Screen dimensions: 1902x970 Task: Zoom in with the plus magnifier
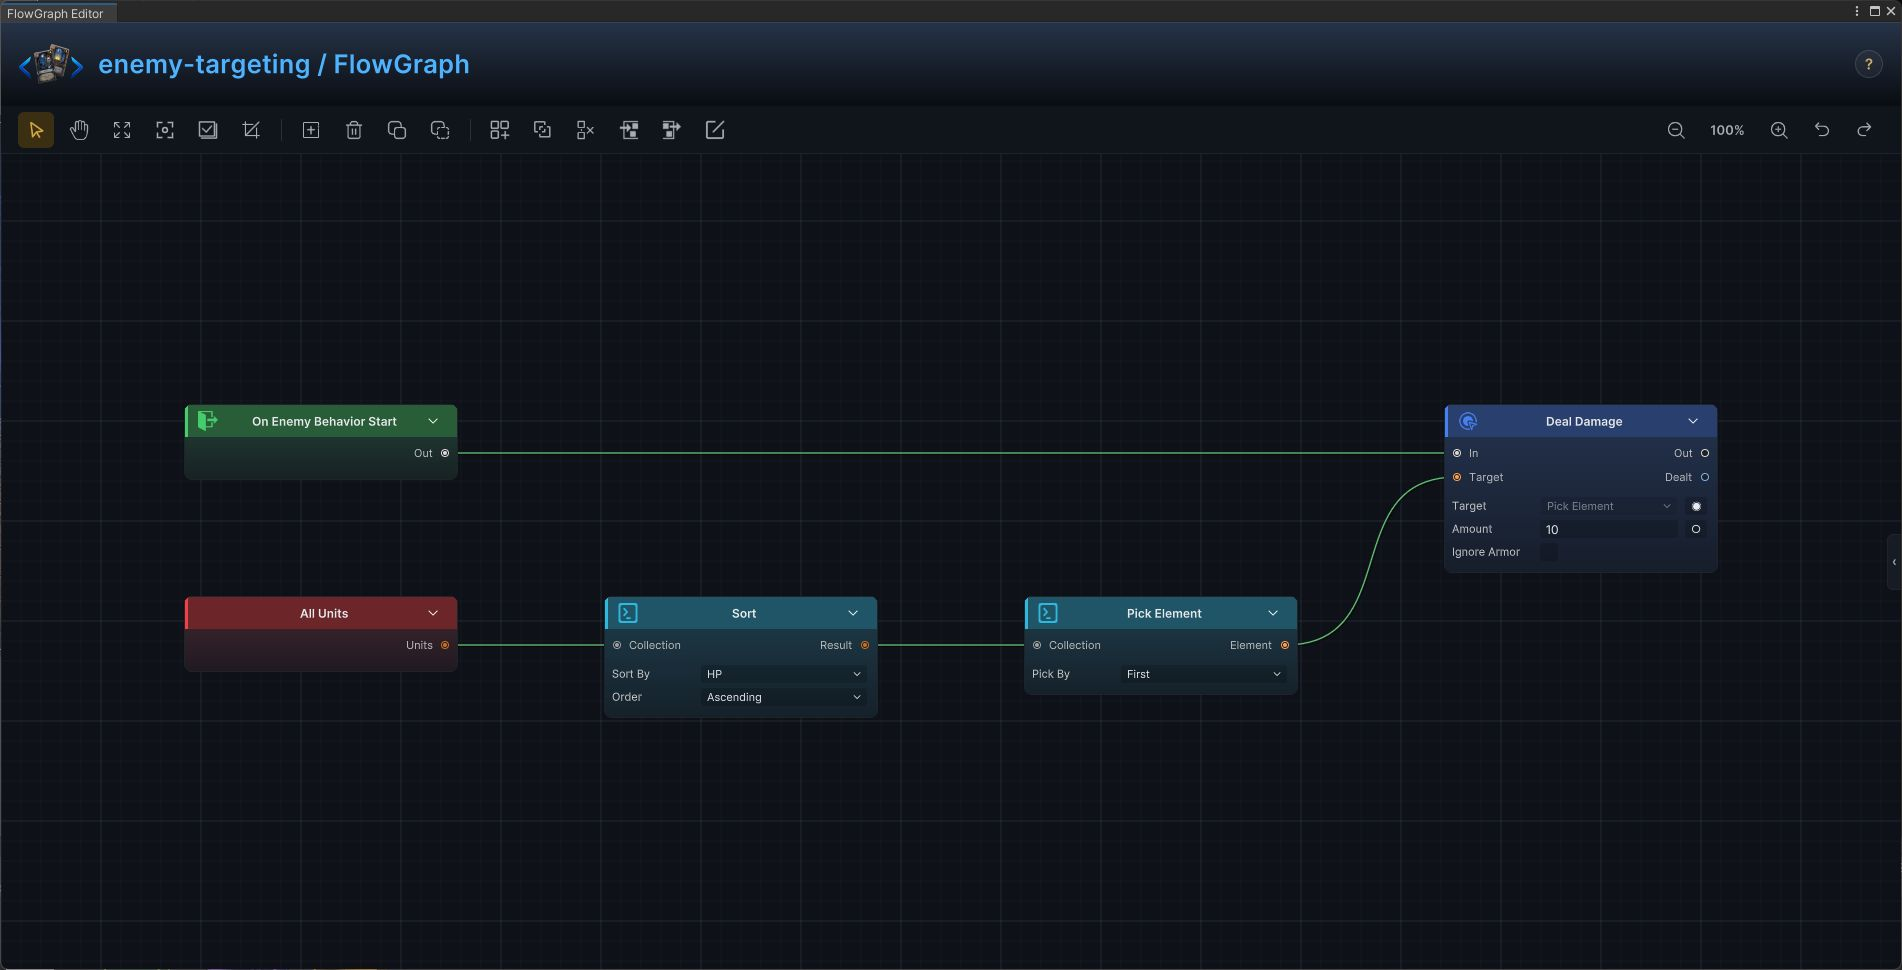1779,130
